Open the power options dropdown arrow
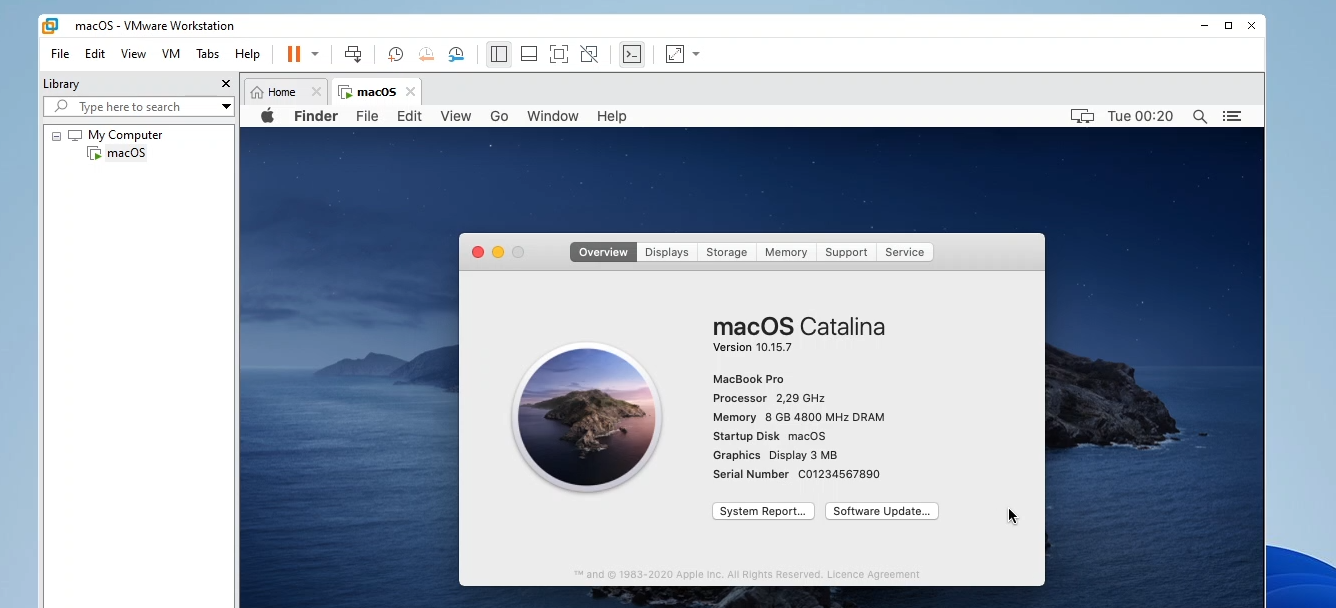Image resolution: width=1336 pixels, height=608 pixels. coord(315,54)
